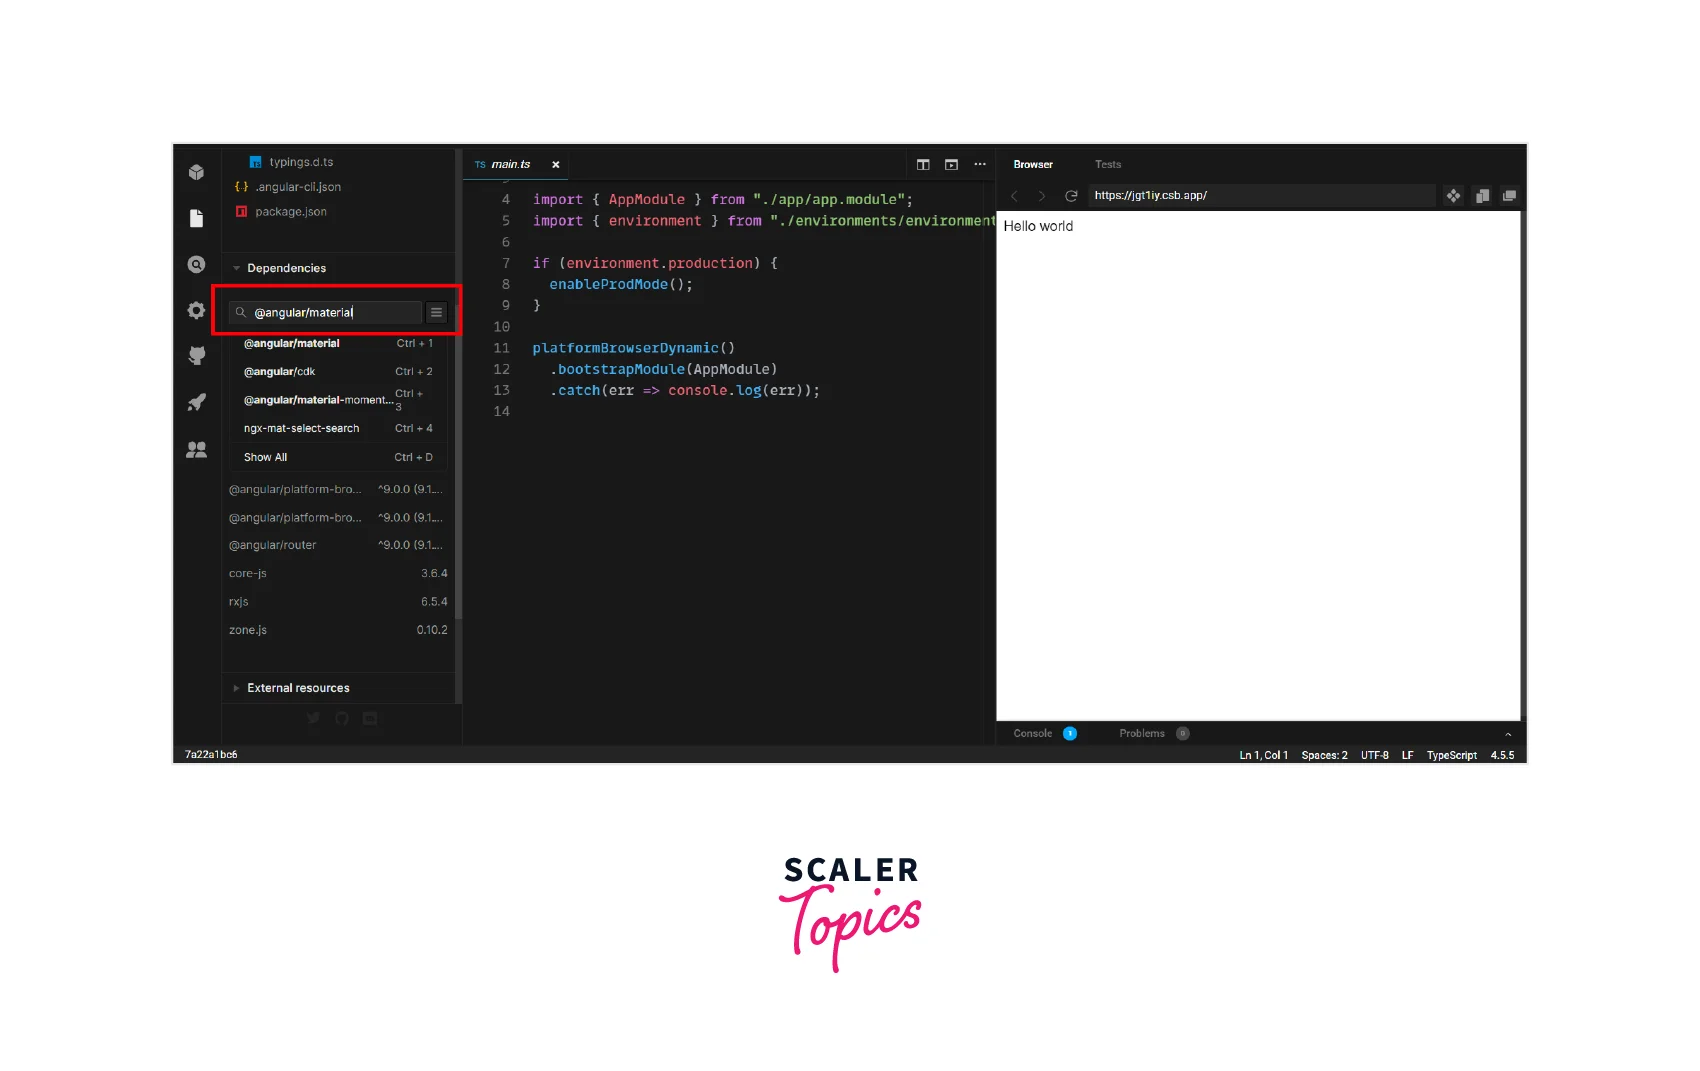
Task: Click the Search icon in sidebar
Action: click(197, 265)
